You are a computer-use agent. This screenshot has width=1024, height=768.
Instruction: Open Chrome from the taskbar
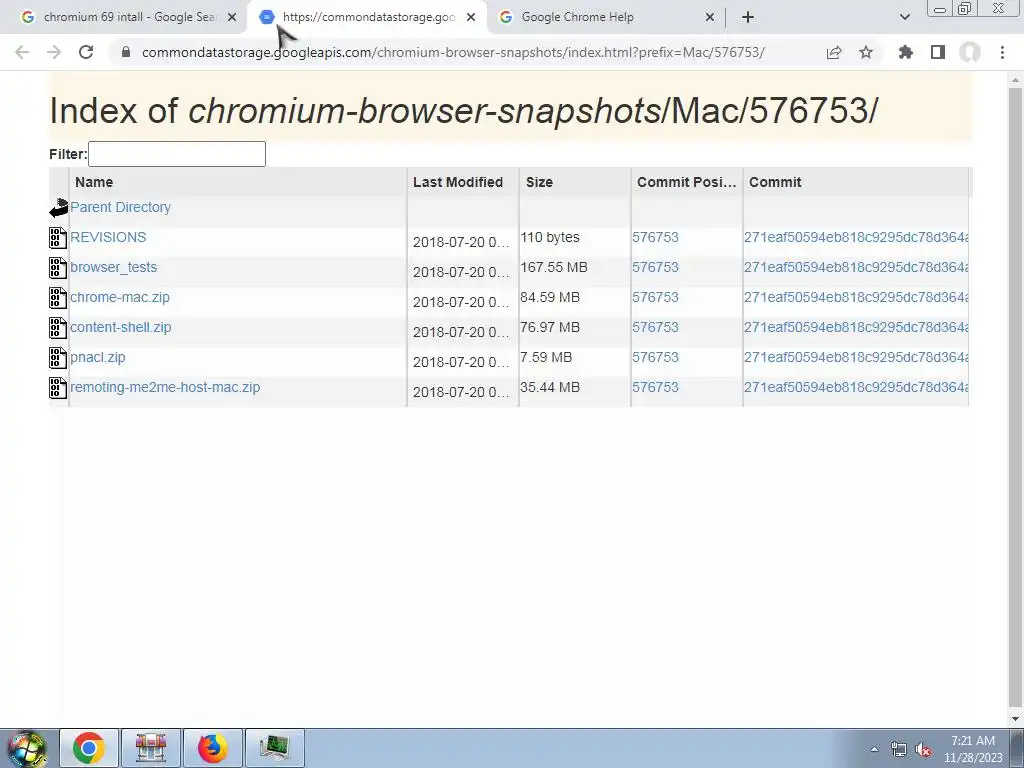pyautogui.click(x=89, y=748)
